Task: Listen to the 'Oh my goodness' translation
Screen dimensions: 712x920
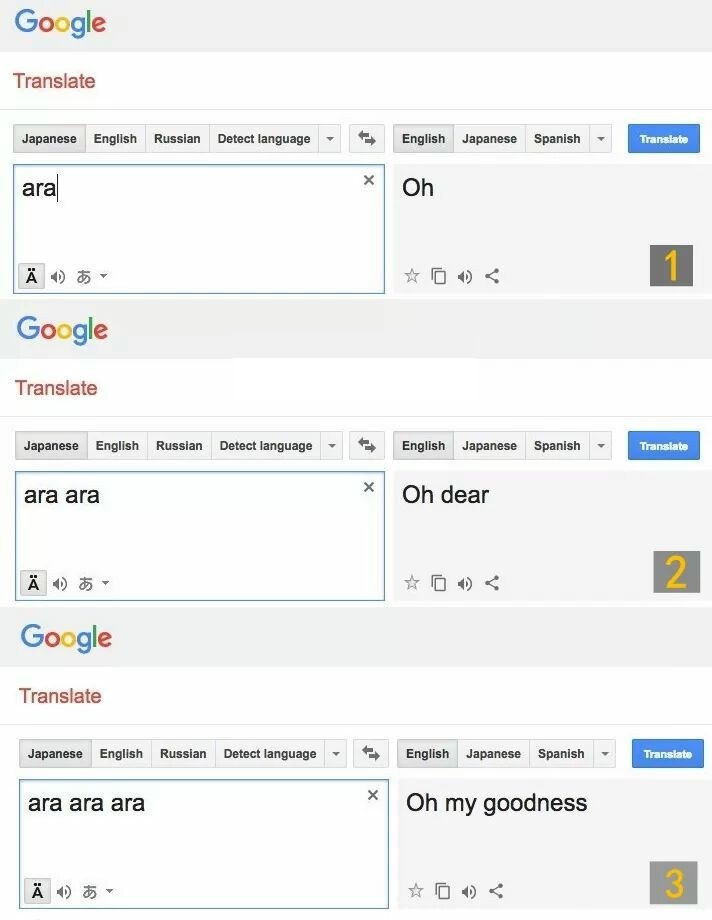Action: 469,890
